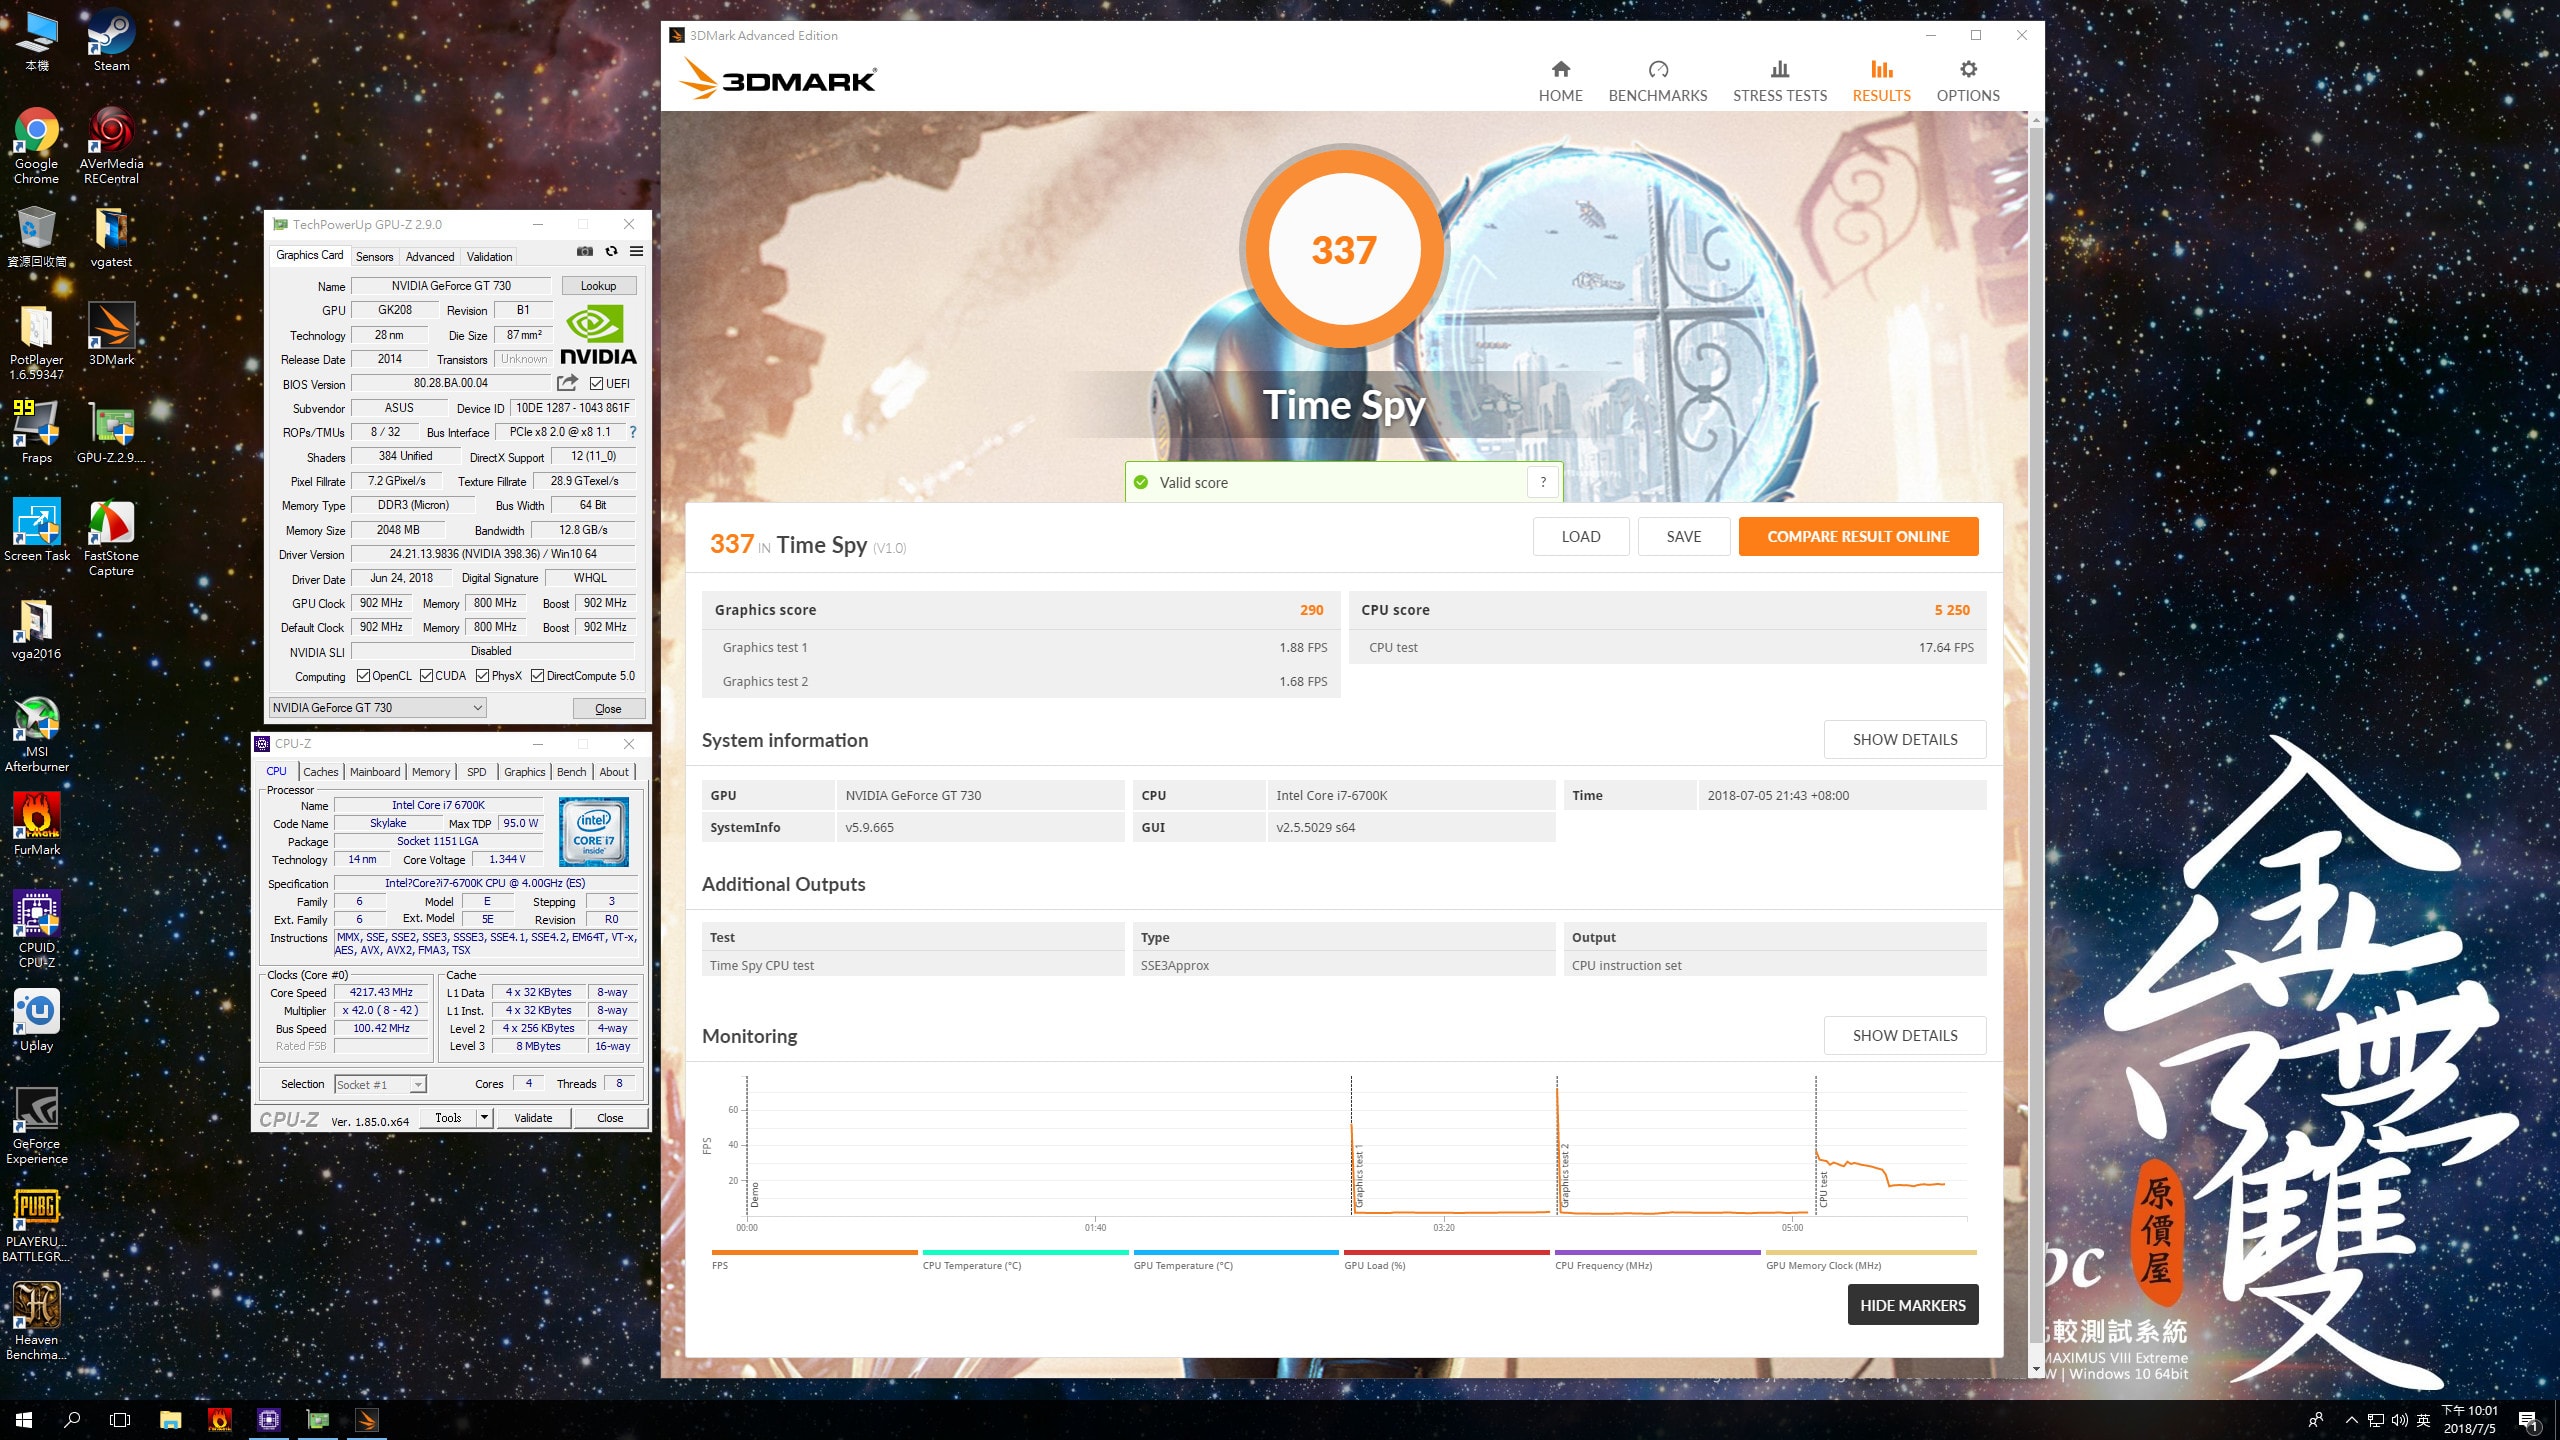2560x1440 pixels.
Task: Open CPU-Z Memory tab
Action: [x=431, y=772]
